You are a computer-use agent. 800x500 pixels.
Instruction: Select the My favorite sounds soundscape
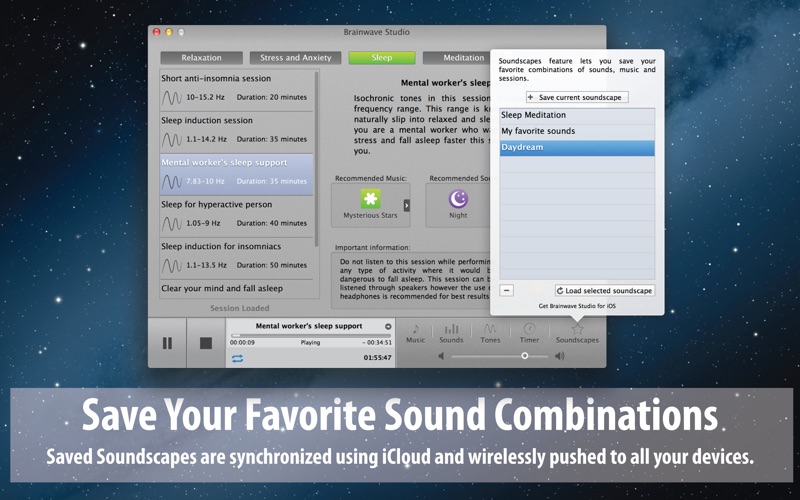(x=577, y=131)
